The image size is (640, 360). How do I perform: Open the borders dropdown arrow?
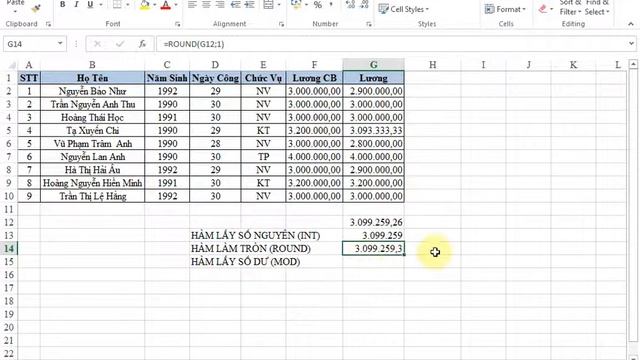pos(128,5)
